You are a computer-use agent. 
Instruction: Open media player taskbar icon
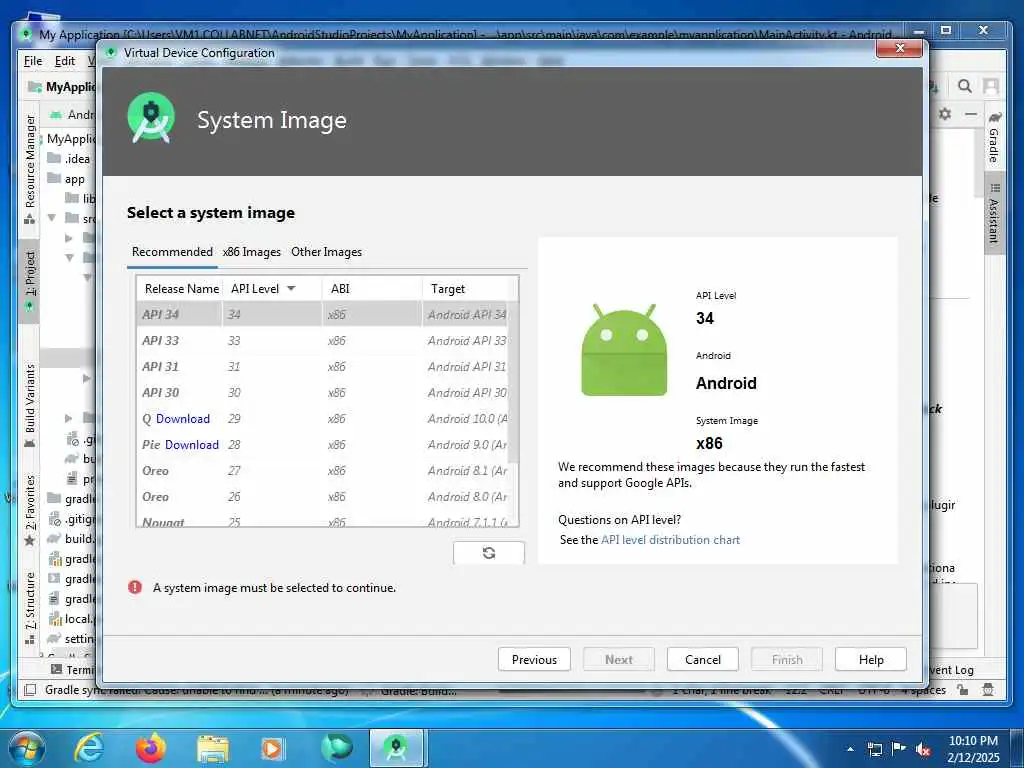coord(272,748)
